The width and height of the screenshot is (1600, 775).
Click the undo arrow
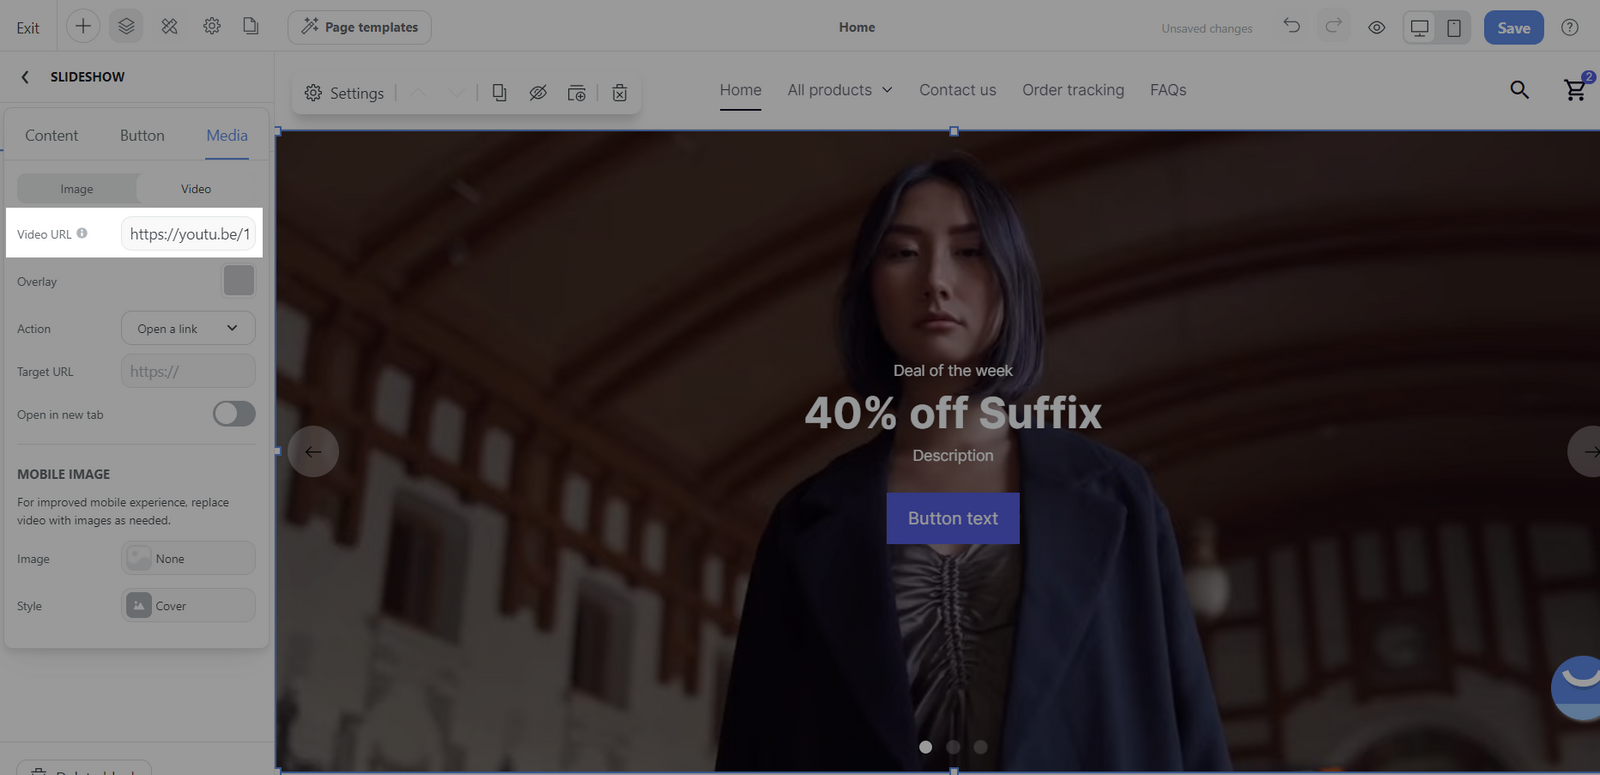tap(1292, 26)
